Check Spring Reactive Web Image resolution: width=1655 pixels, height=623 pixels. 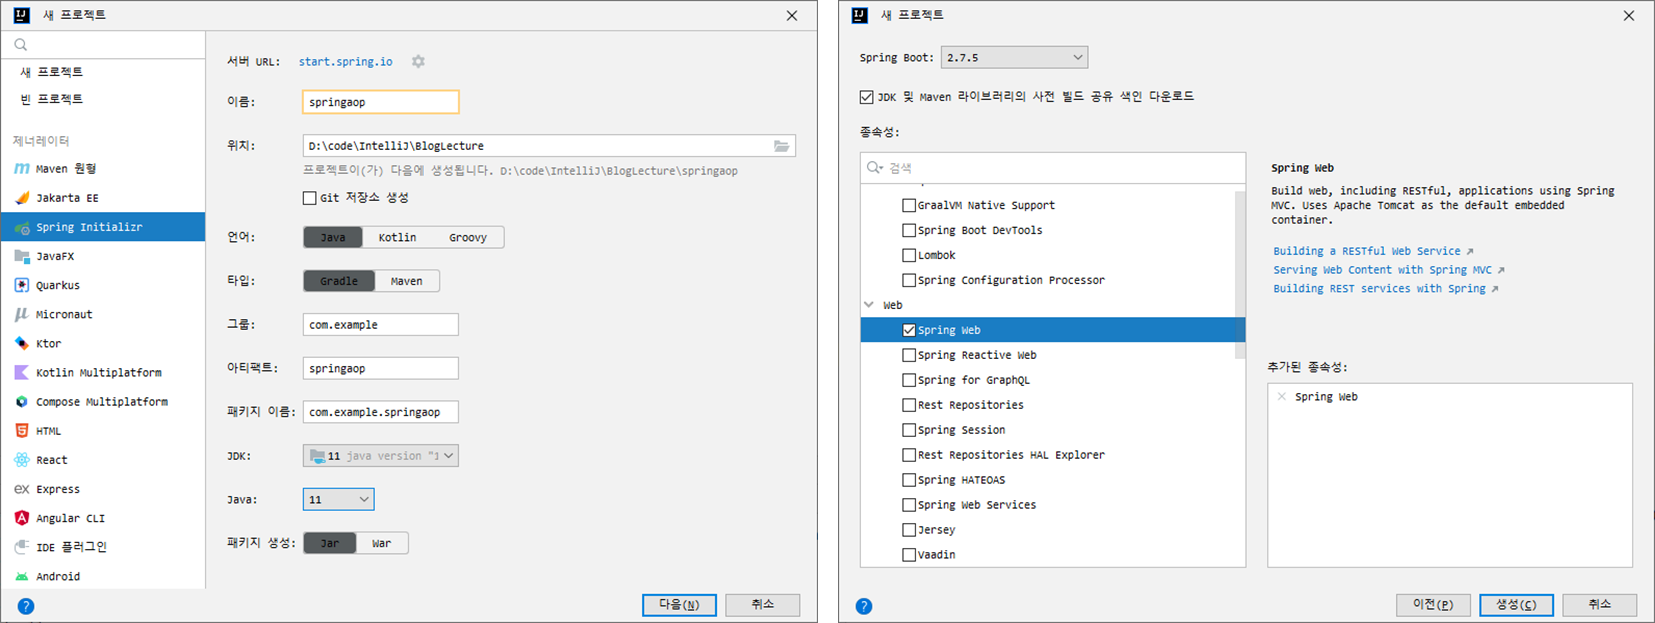909,355
